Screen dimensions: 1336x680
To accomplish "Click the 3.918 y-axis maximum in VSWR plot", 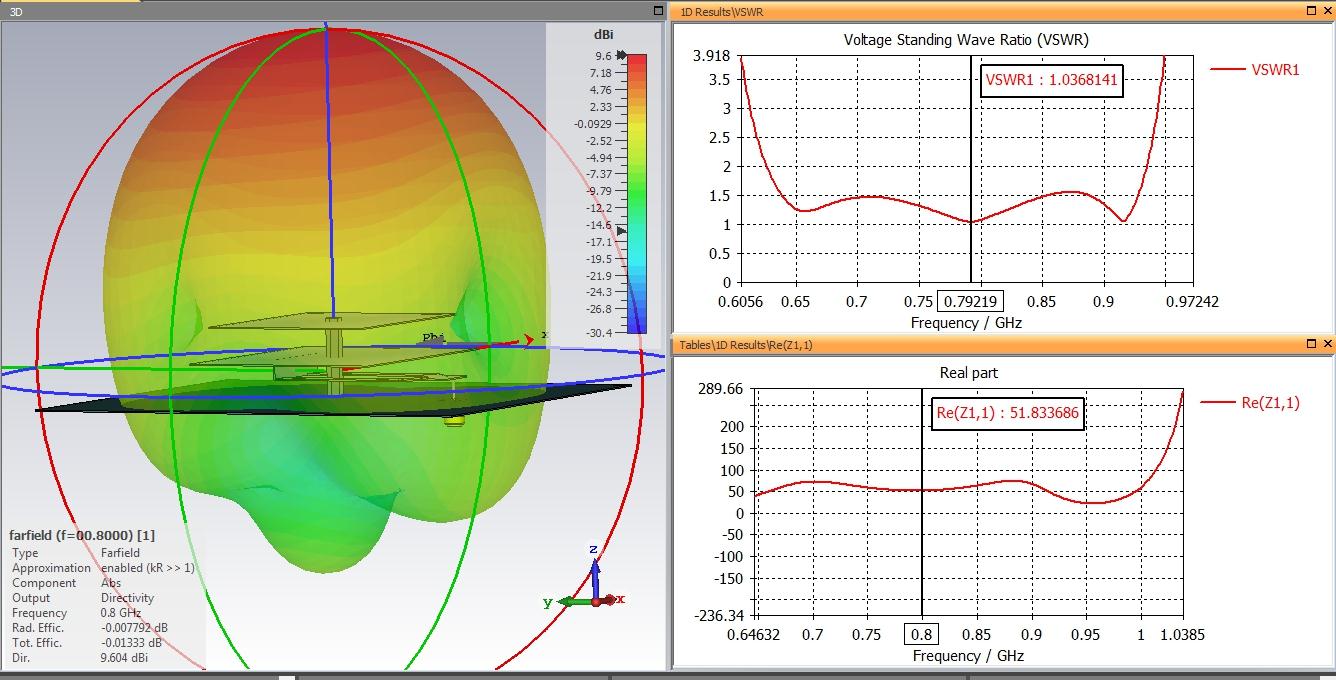I will [x=712, y=55].
